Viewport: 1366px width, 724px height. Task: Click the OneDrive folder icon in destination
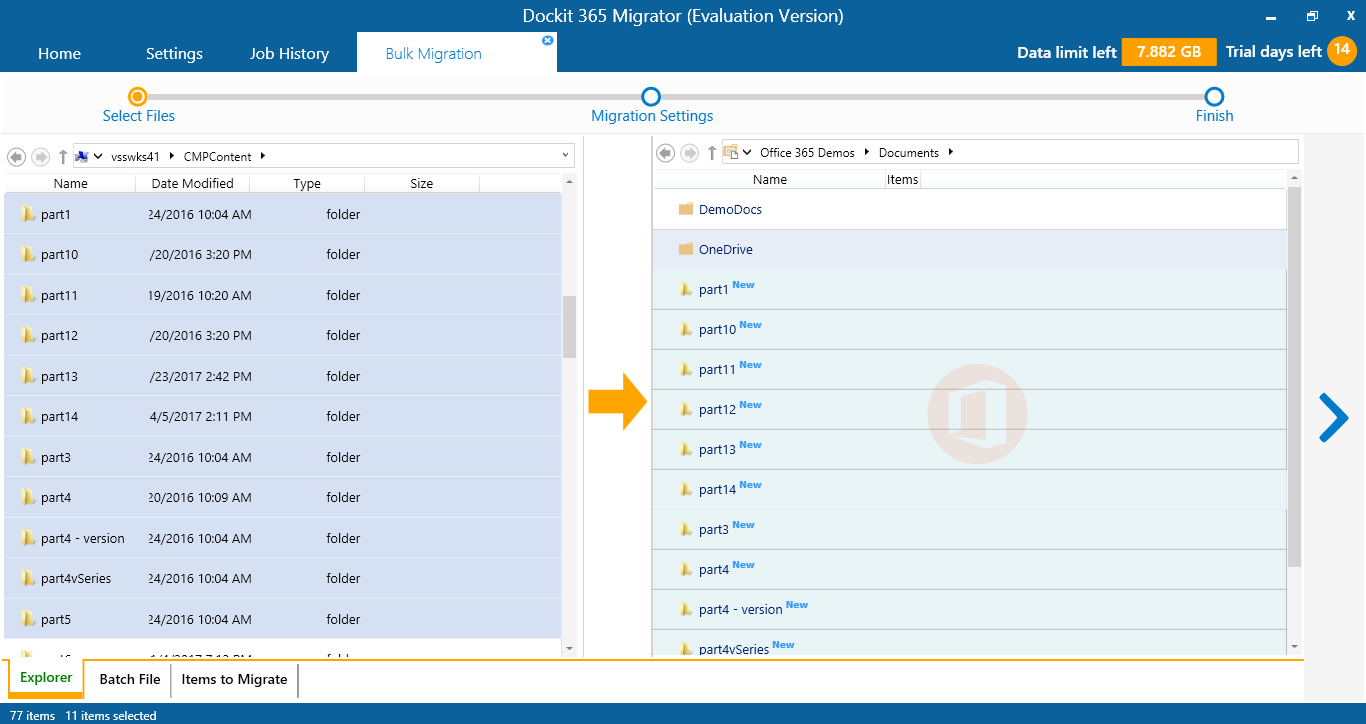[686, 249]
